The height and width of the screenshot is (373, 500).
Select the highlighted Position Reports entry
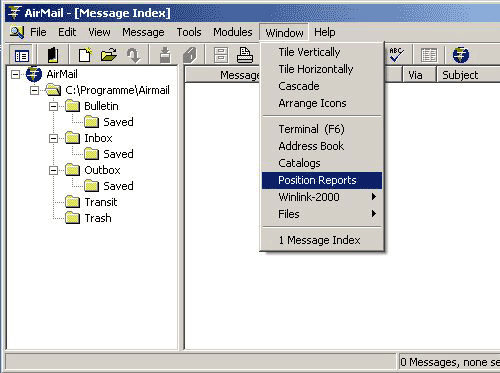pos(322,180)
